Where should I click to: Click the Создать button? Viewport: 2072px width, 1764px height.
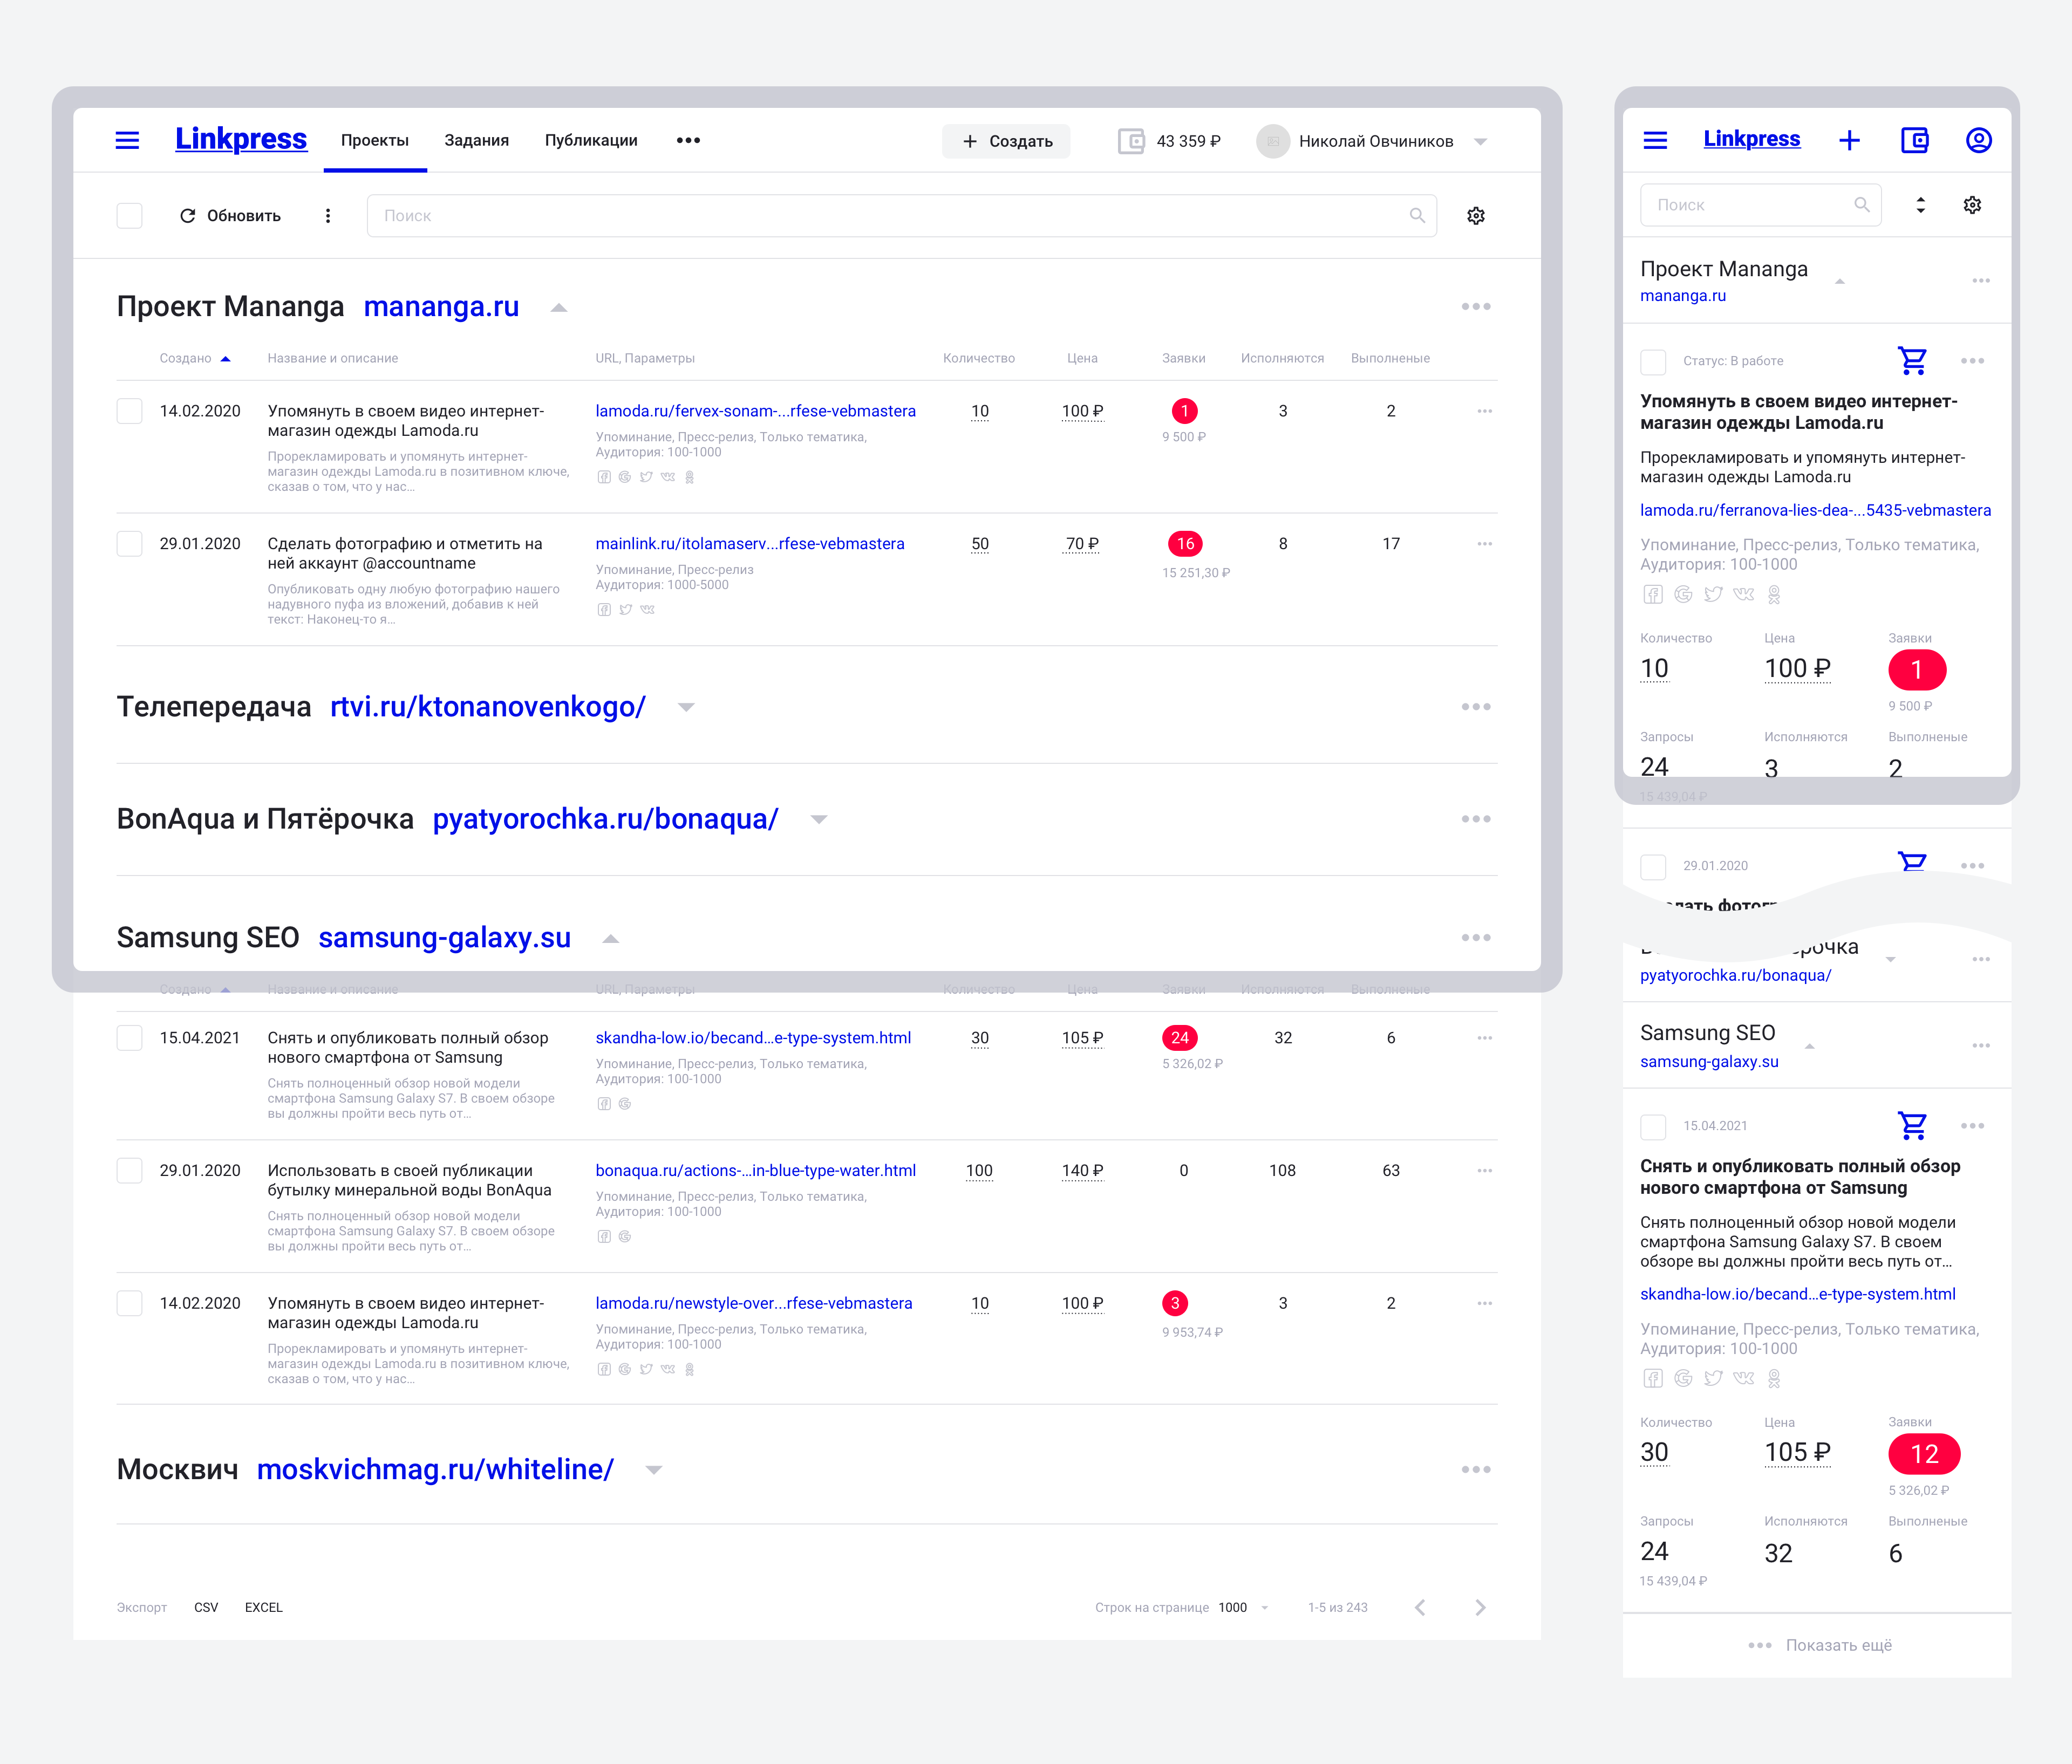coord(1006,141)
